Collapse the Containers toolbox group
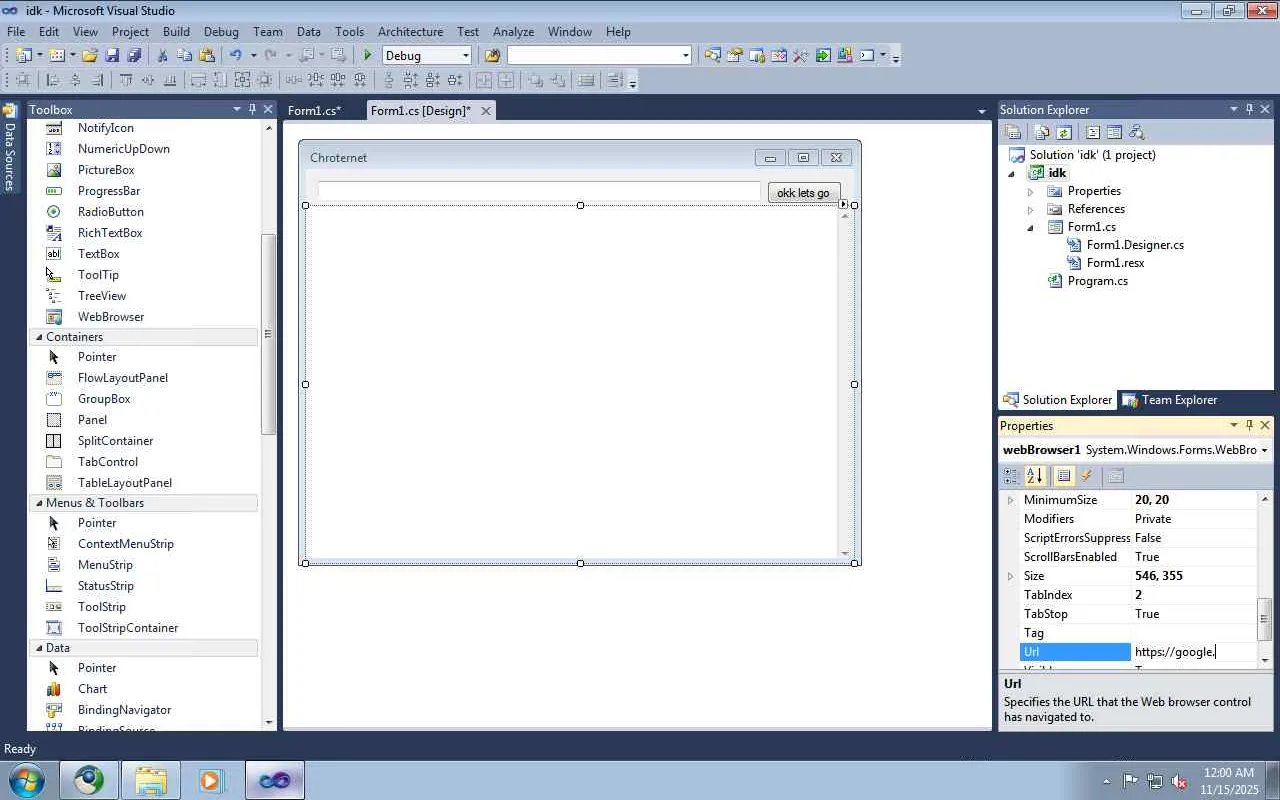The image size is (1280, 800). [x=39, y=337]
